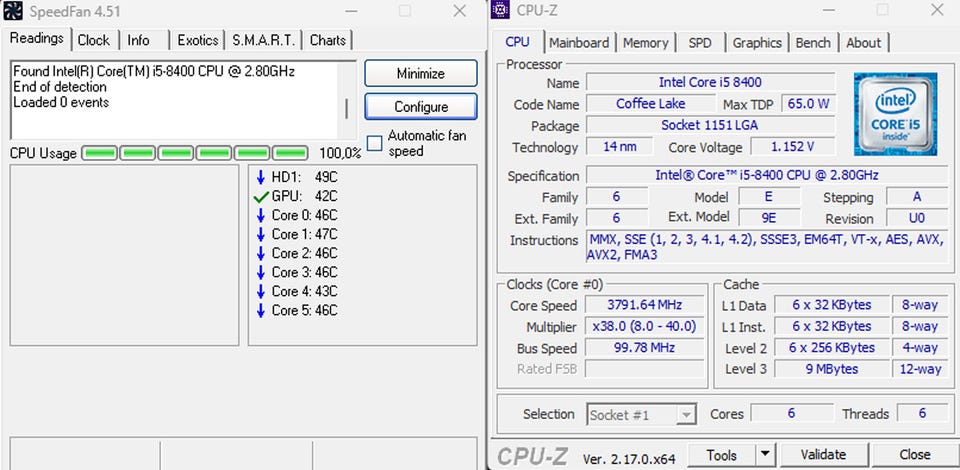Click the Cores count field
Screen dimensions: 960x470
[790, 414]
